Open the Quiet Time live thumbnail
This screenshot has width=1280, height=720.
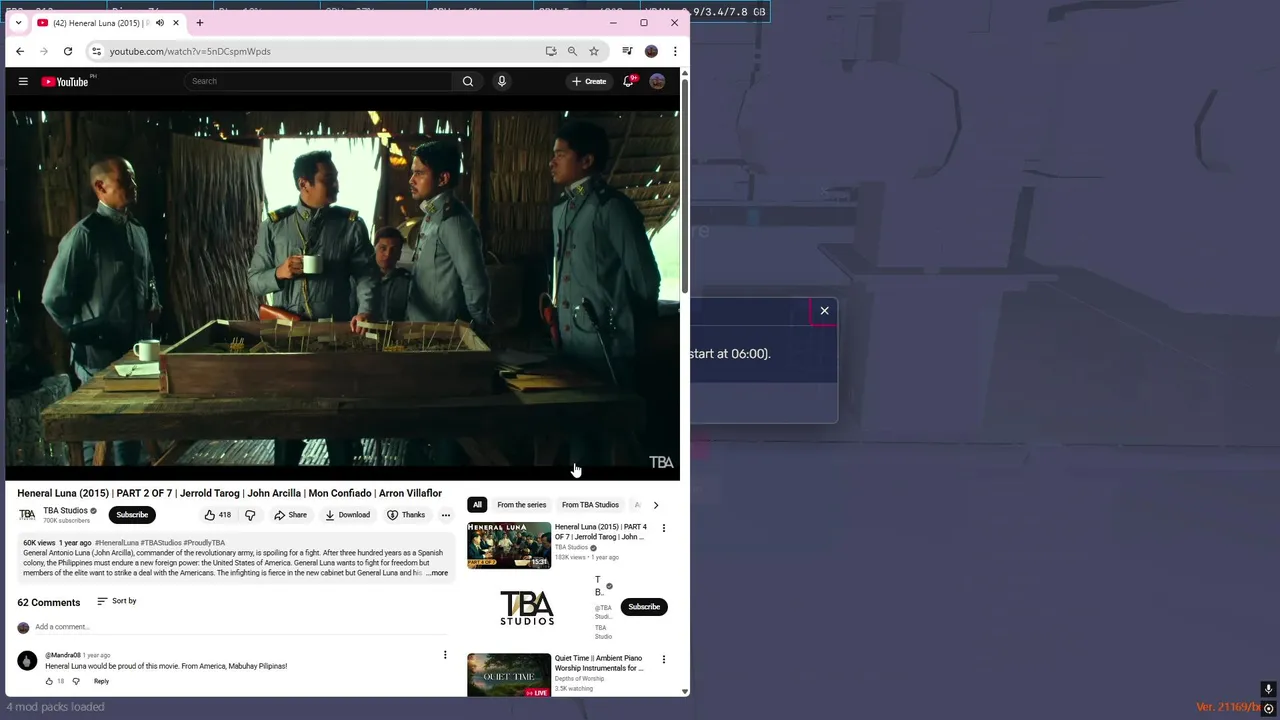click(509, 676)
